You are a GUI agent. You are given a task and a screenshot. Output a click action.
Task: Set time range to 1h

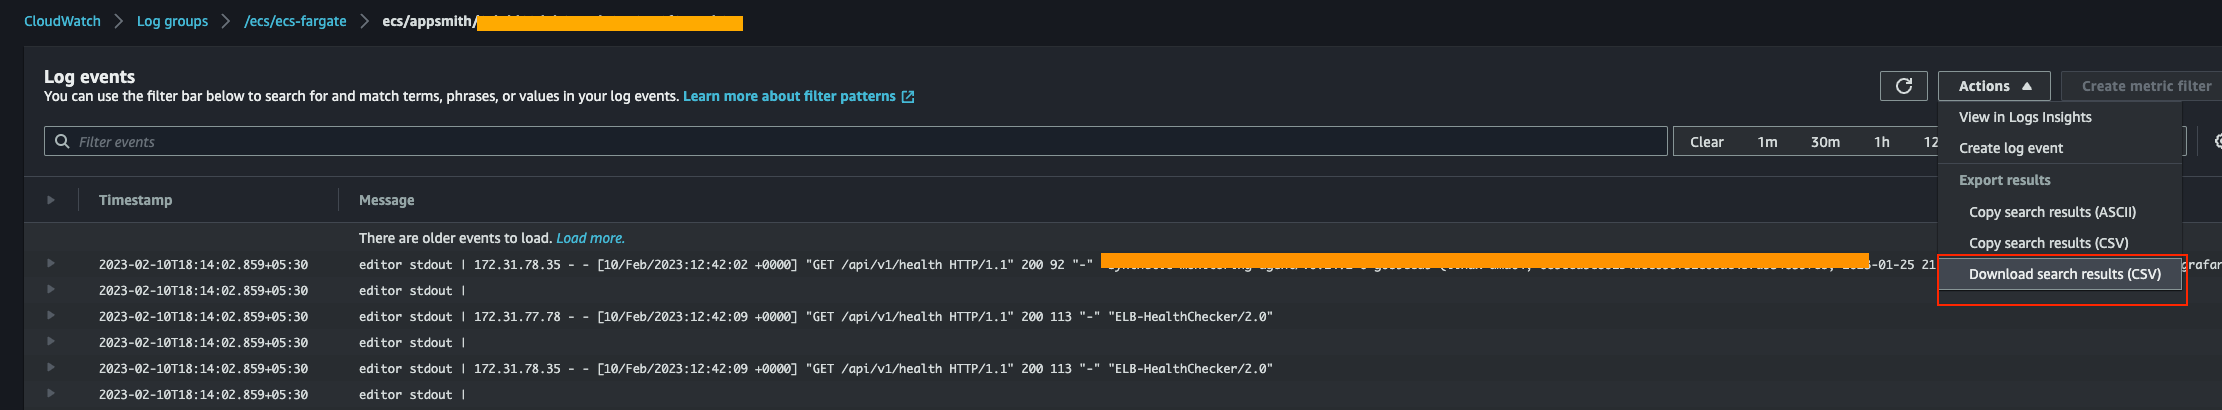[x=1881, y=142]
